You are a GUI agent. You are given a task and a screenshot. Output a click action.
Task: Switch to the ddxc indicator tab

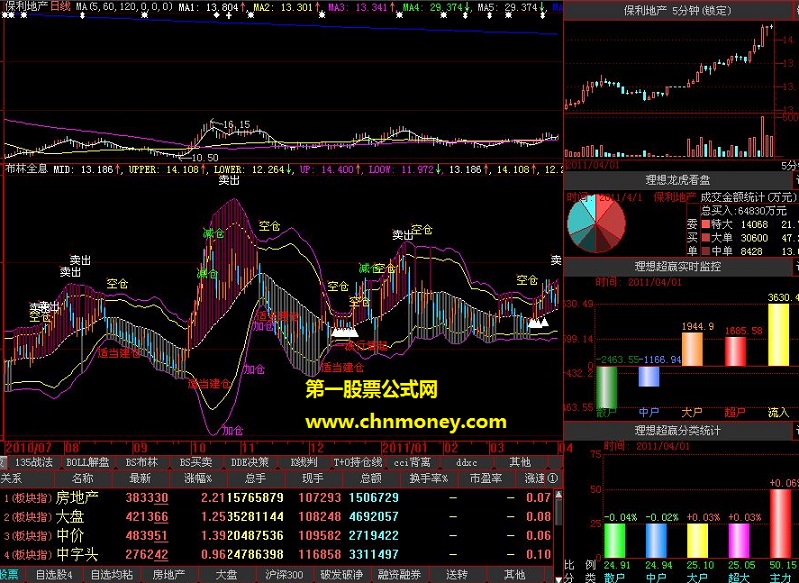point(466,462)
